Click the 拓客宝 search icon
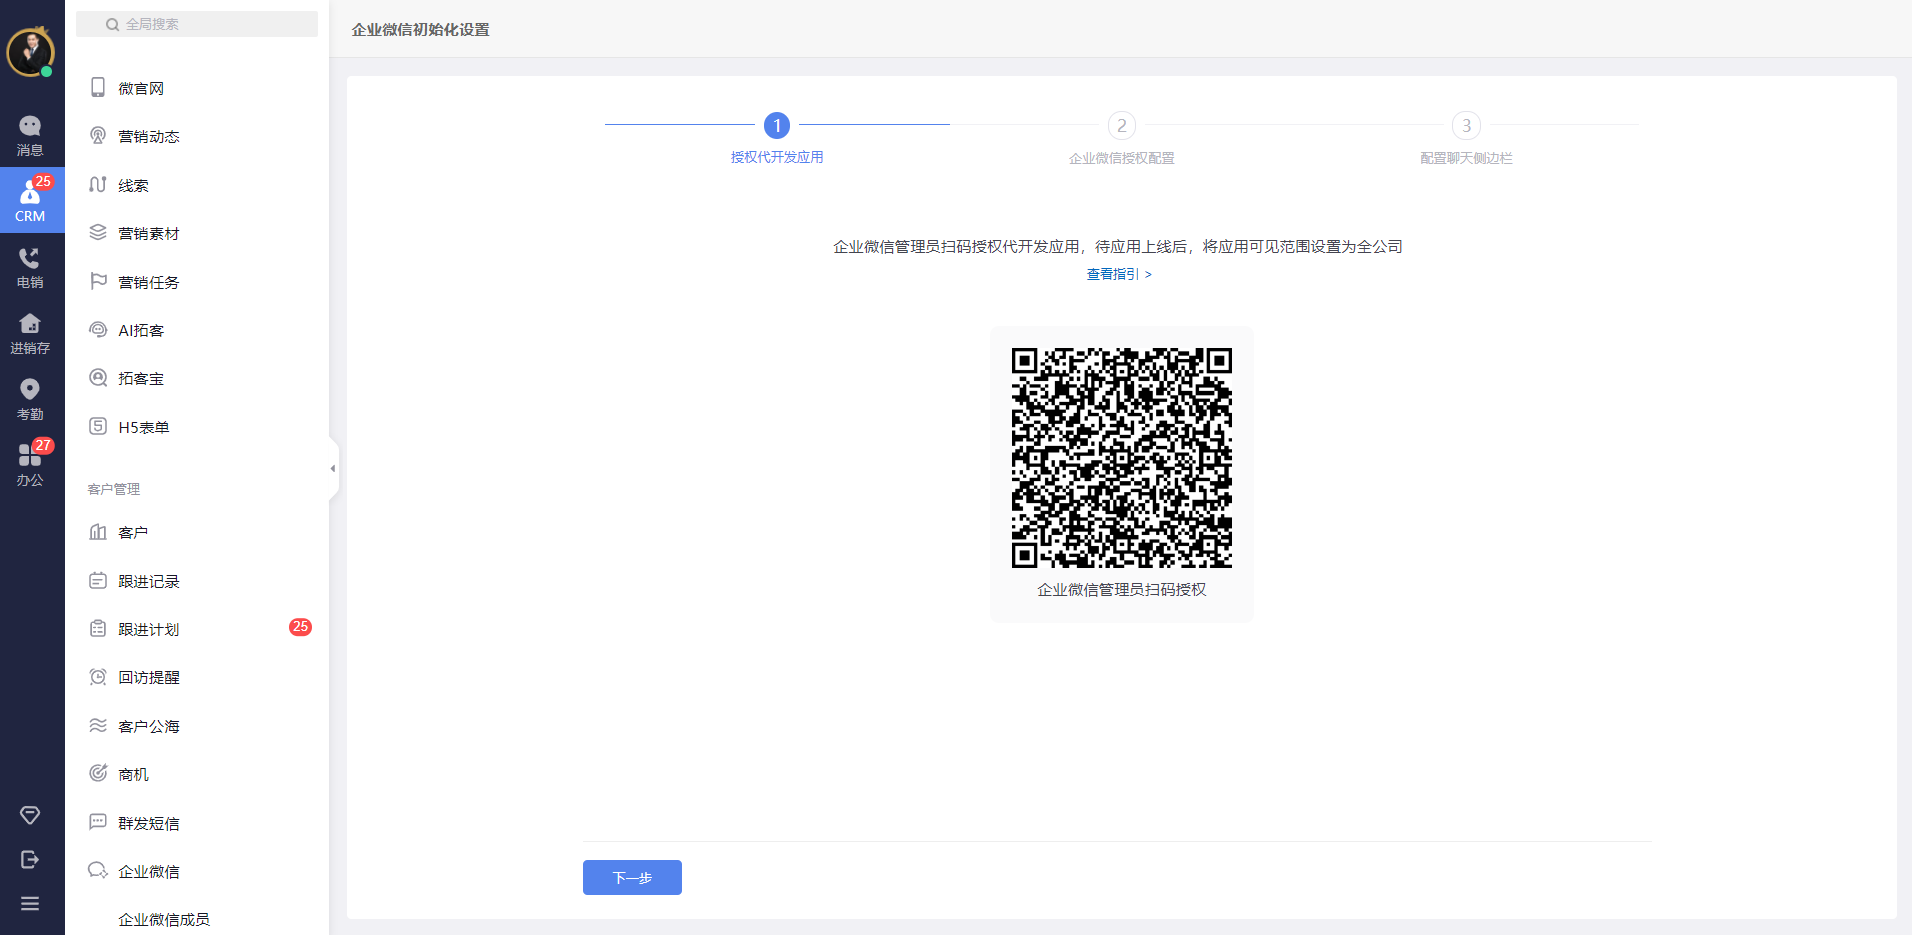The width and height of the screenshot is (1912, 935). pos(98,378)
